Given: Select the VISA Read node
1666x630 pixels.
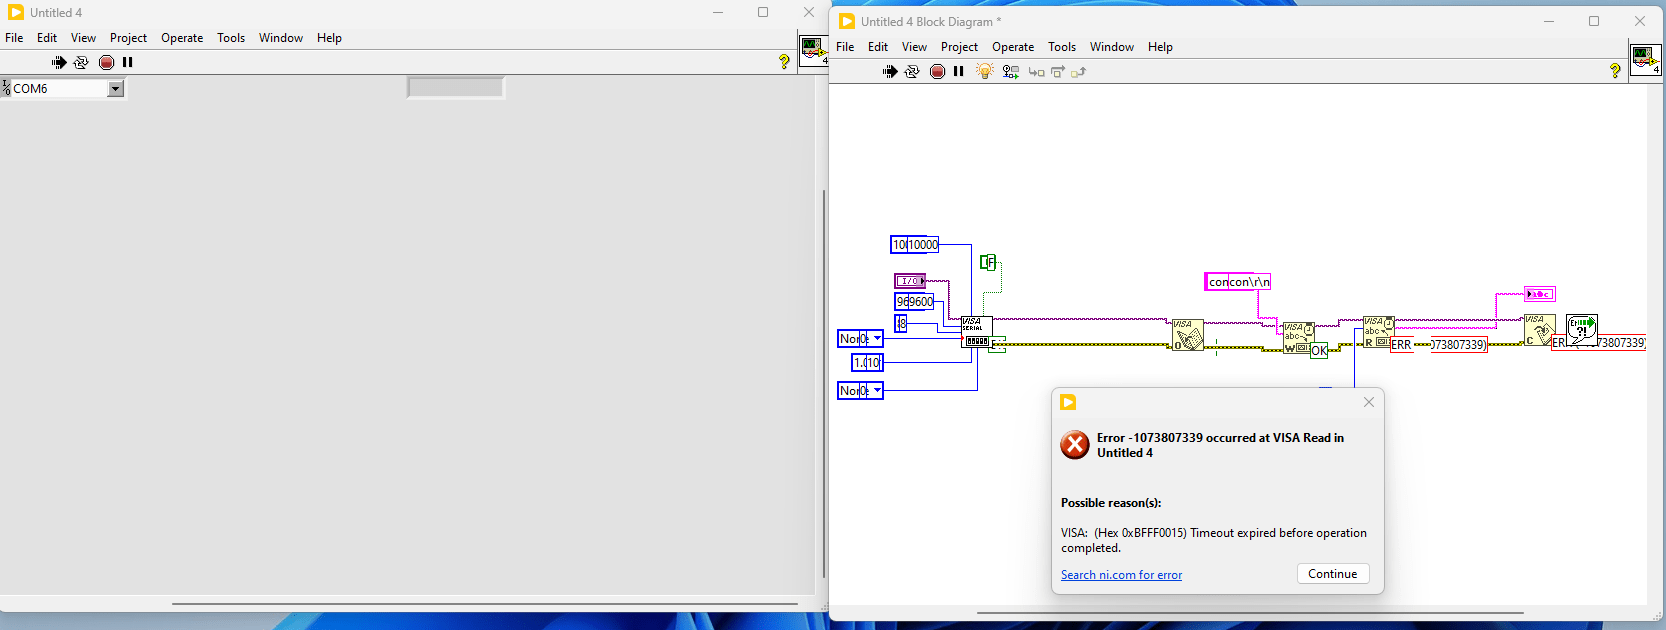Looking at the screenshot, I should tap(1378, 332).
